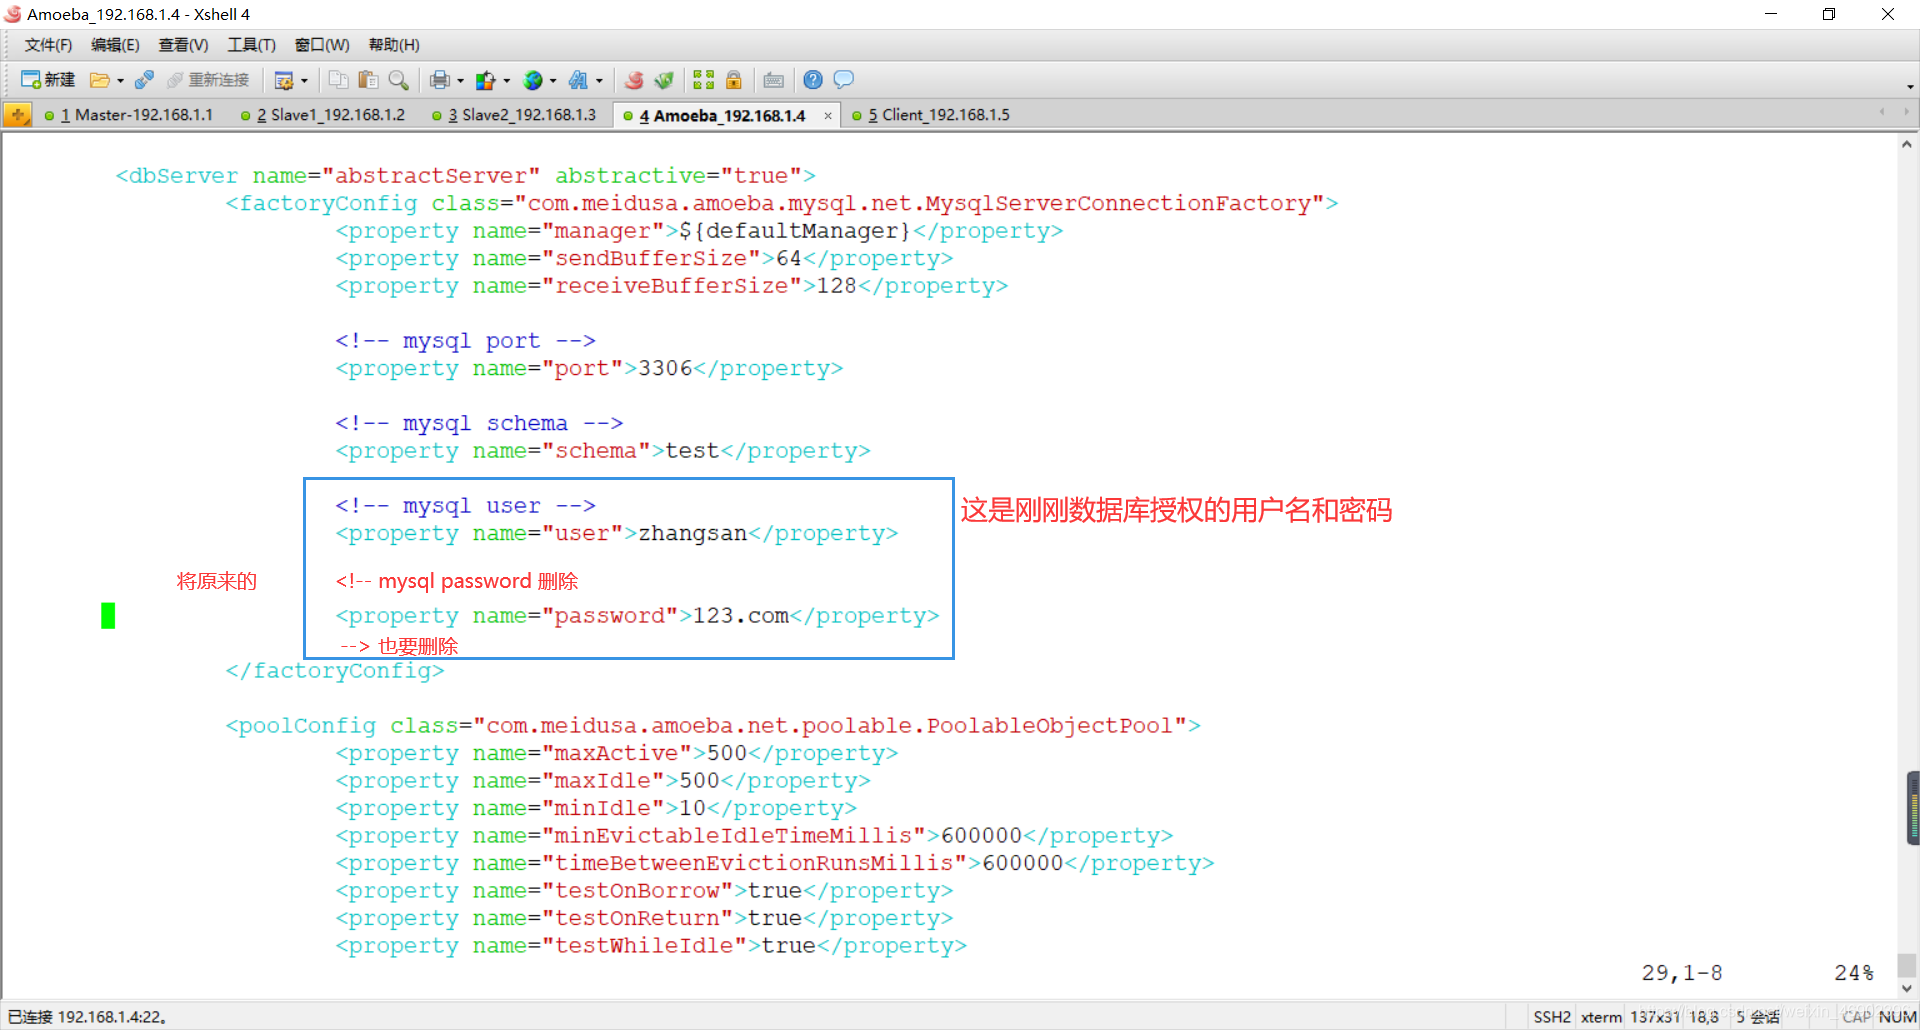
Task: Click the keyboard key-mapping icon
Action: coord(774,80)
